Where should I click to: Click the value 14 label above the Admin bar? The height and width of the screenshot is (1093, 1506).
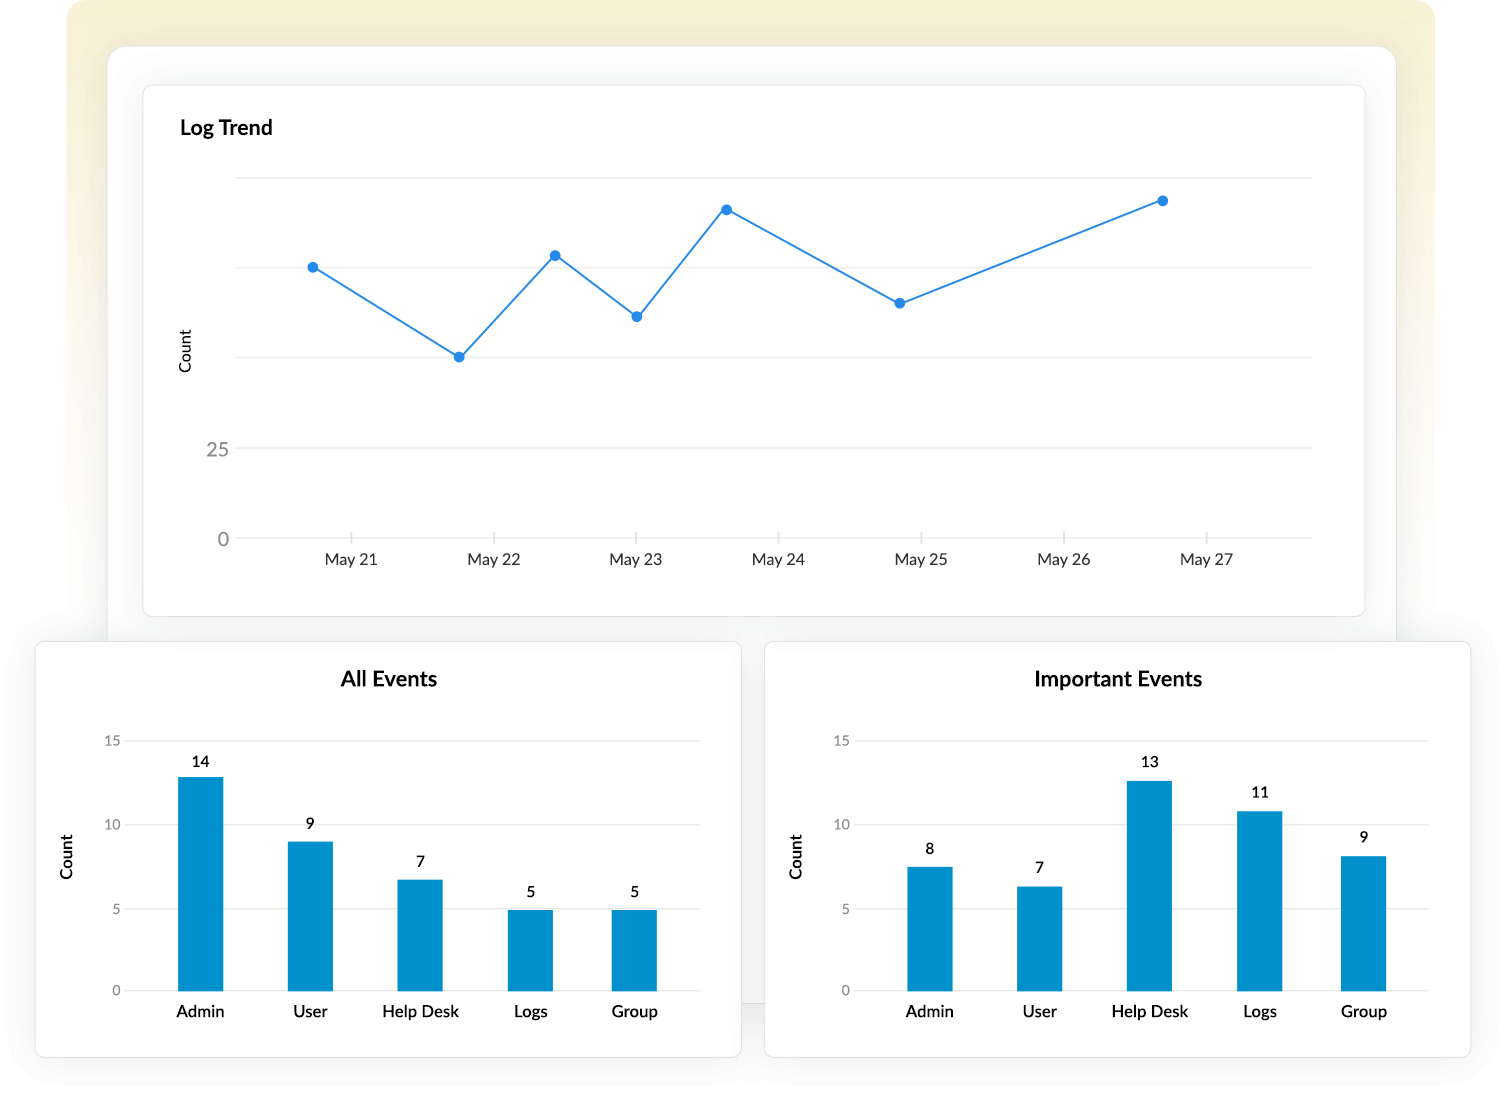200,760
